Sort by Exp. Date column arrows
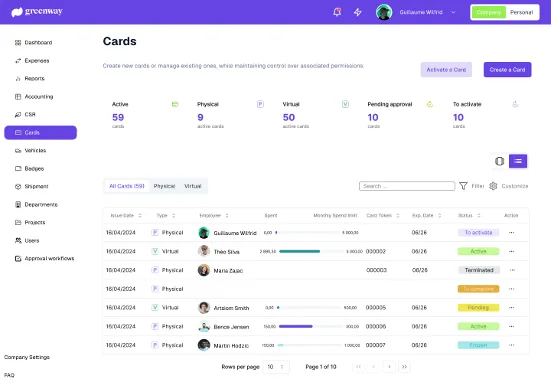 click(x=439, y=215)
